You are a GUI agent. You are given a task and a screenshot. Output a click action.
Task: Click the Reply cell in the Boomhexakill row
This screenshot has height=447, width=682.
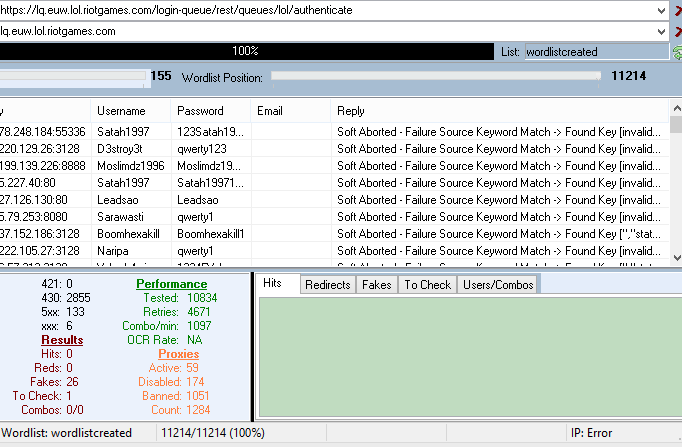(x=499, y=234)
